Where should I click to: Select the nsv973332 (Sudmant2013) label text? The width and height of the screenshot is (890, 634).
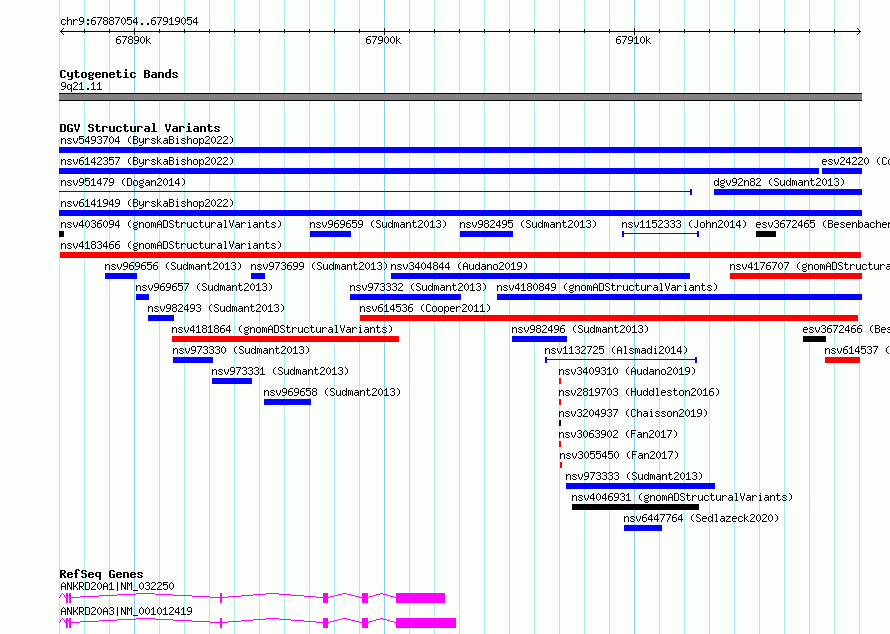pos(418,287)
